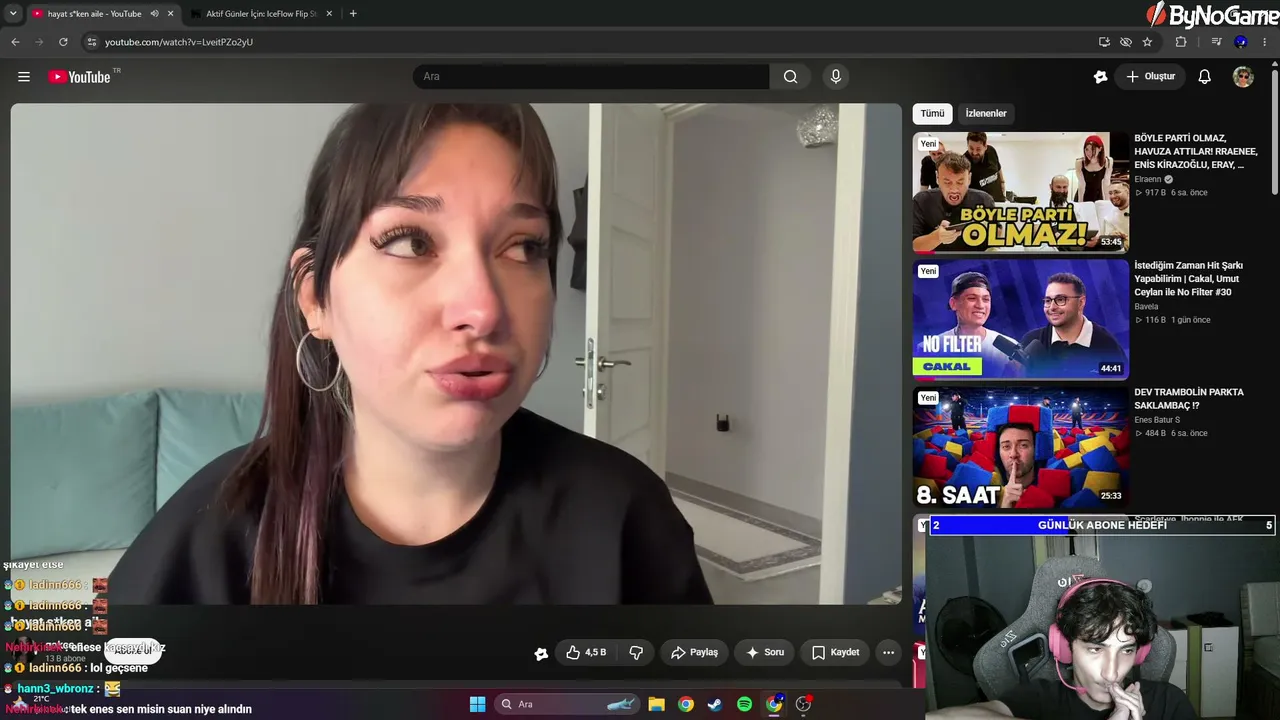Click the YouTube search field labeled Ara
Image resolution: width=1280 pixels, height=720 pixels.
[591, 77]
